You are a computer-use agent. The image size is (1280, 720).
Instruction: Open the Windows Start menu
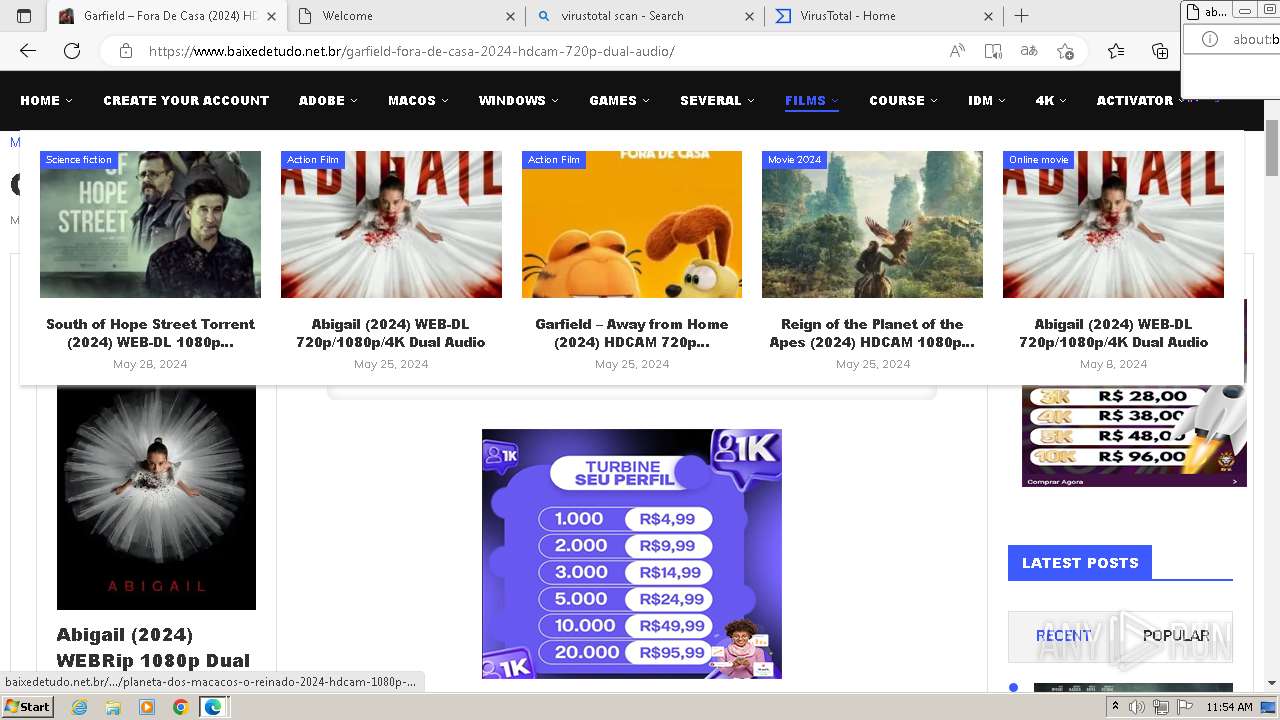pyautogui.click(x=27, y=706)
